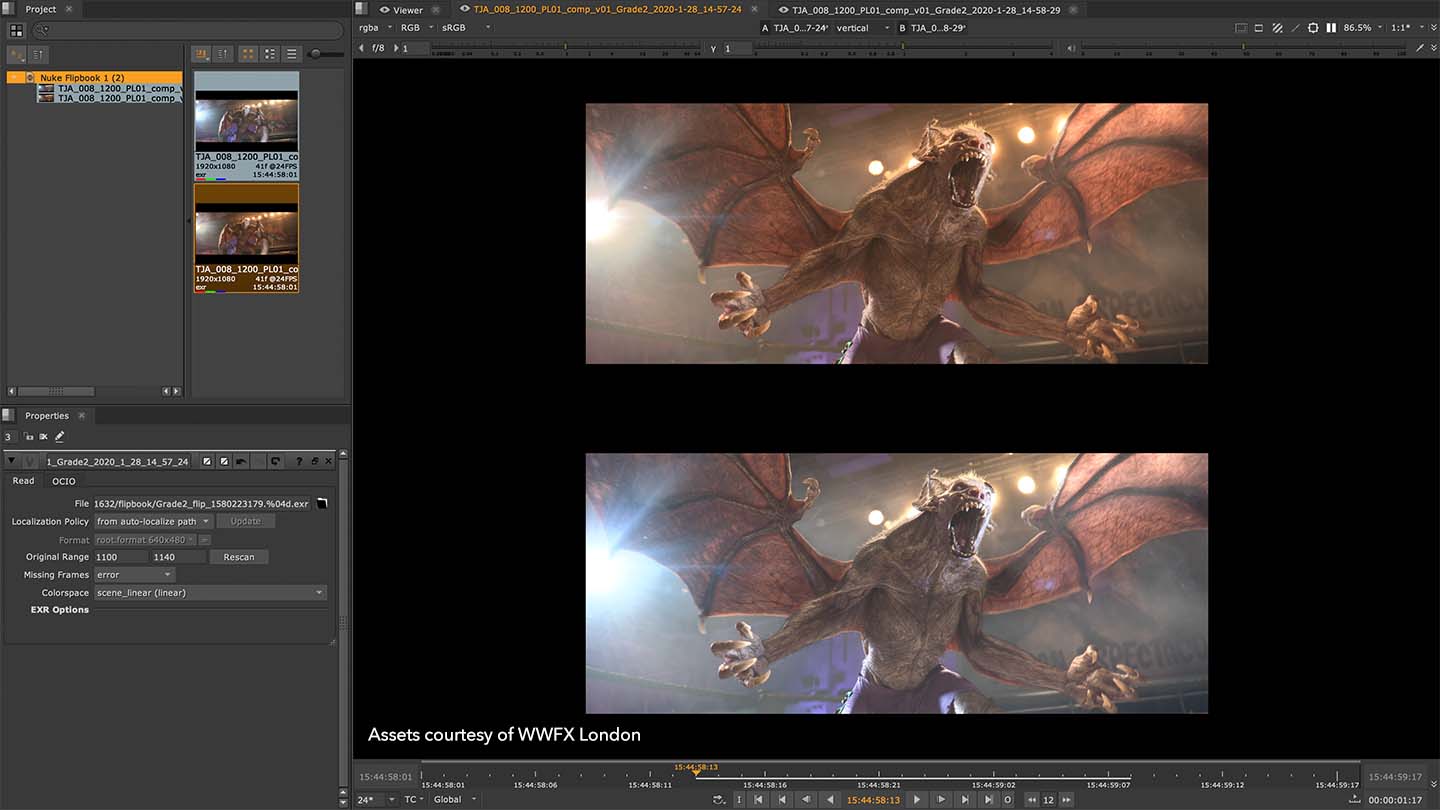Collapse the Grade2 node properties triangle
Image resolution: width=1440 pixels, height=810 pixels.
point(11,461)
